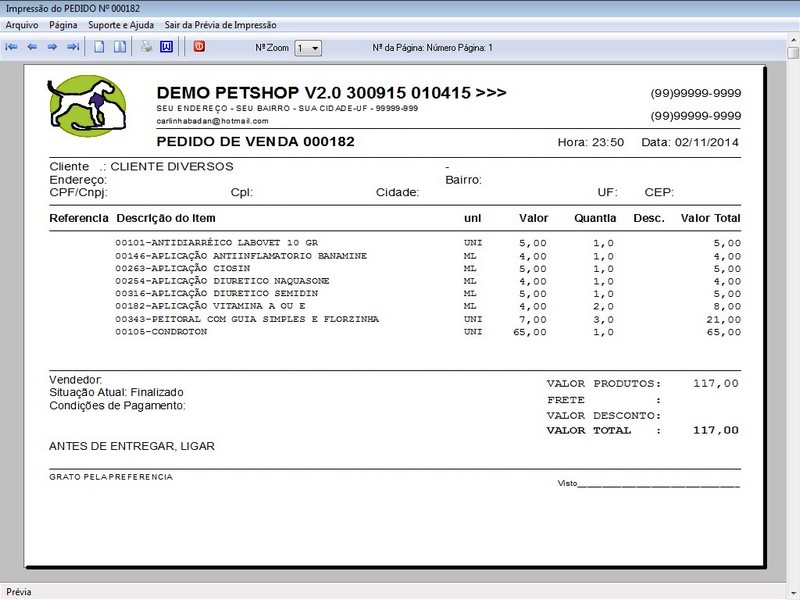Screen dimensions: 800x600
Task: Click the 'Vendedor:' label
Action: pyautogui.click(x=76, y=380)
